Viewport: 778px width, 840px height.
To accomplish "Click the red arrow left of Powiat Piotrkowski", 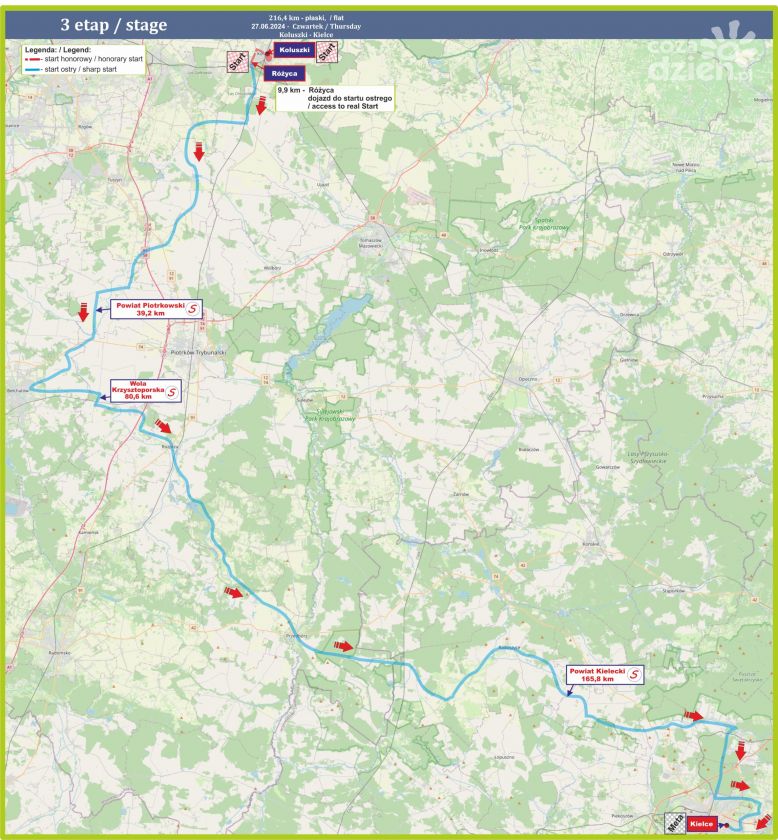I will click(x=84, y=312).
